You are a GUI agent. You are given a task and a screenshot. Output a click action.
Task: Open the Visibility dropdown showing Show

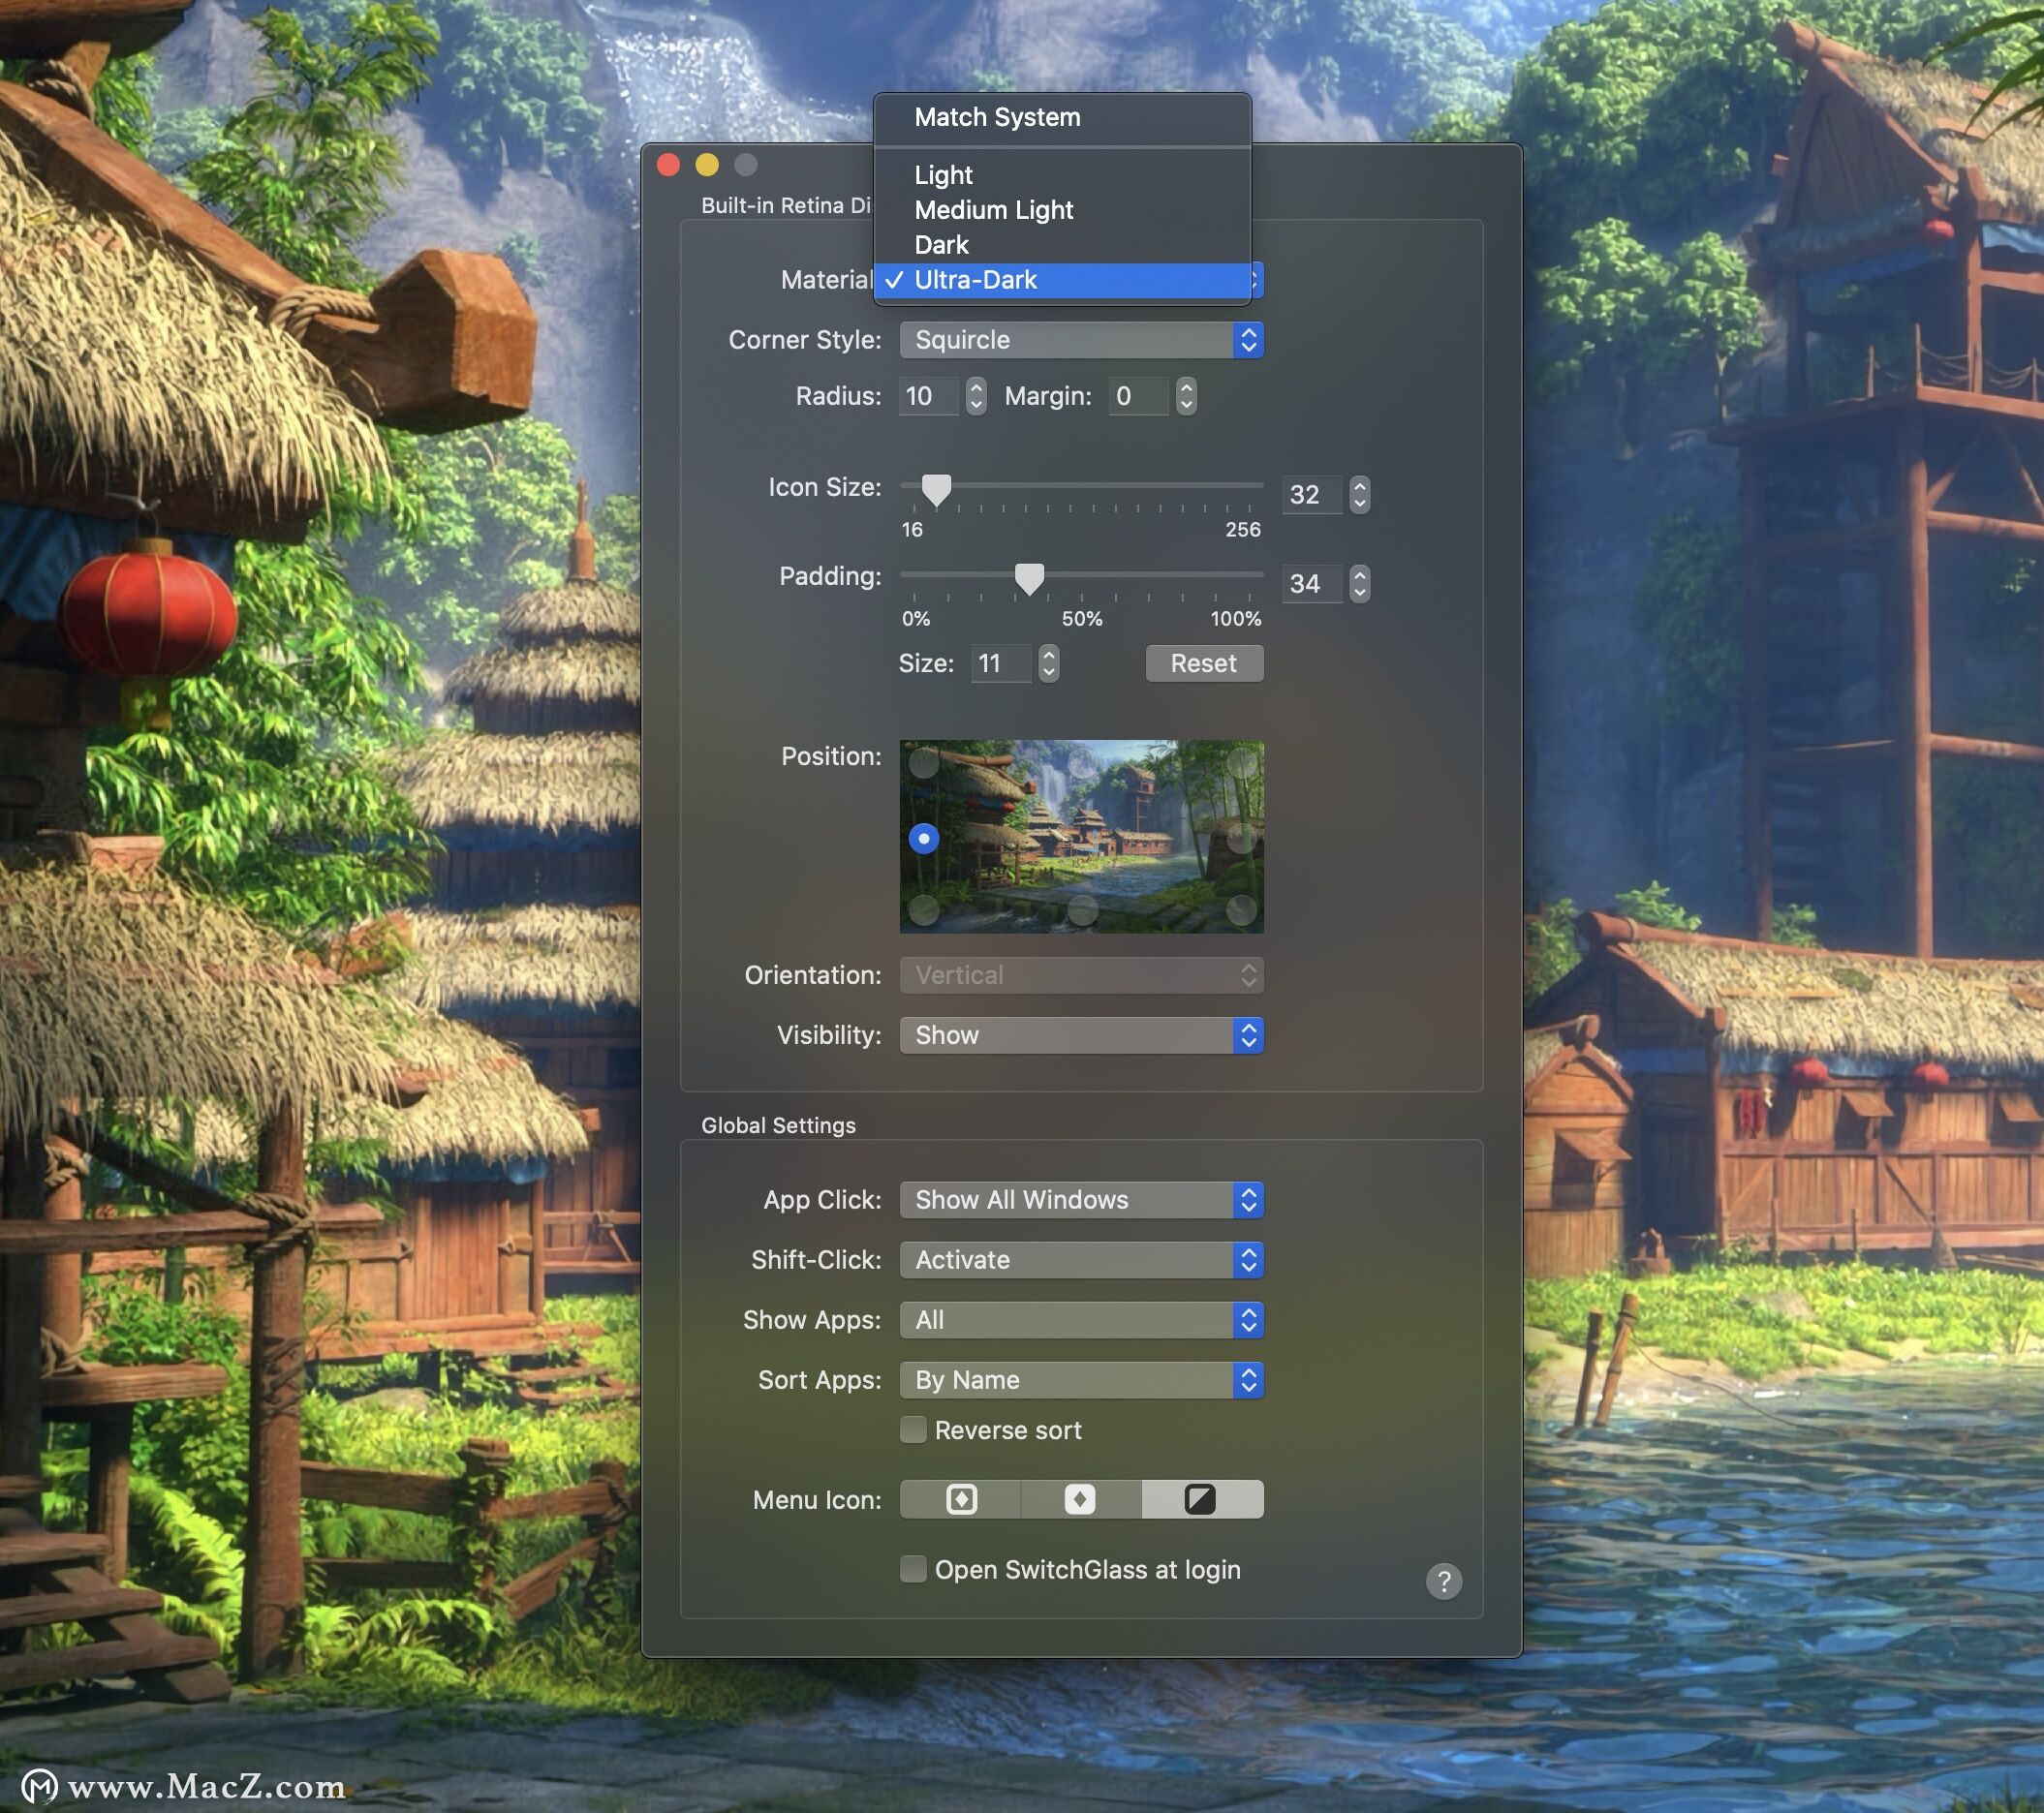click(1081, 1035)
